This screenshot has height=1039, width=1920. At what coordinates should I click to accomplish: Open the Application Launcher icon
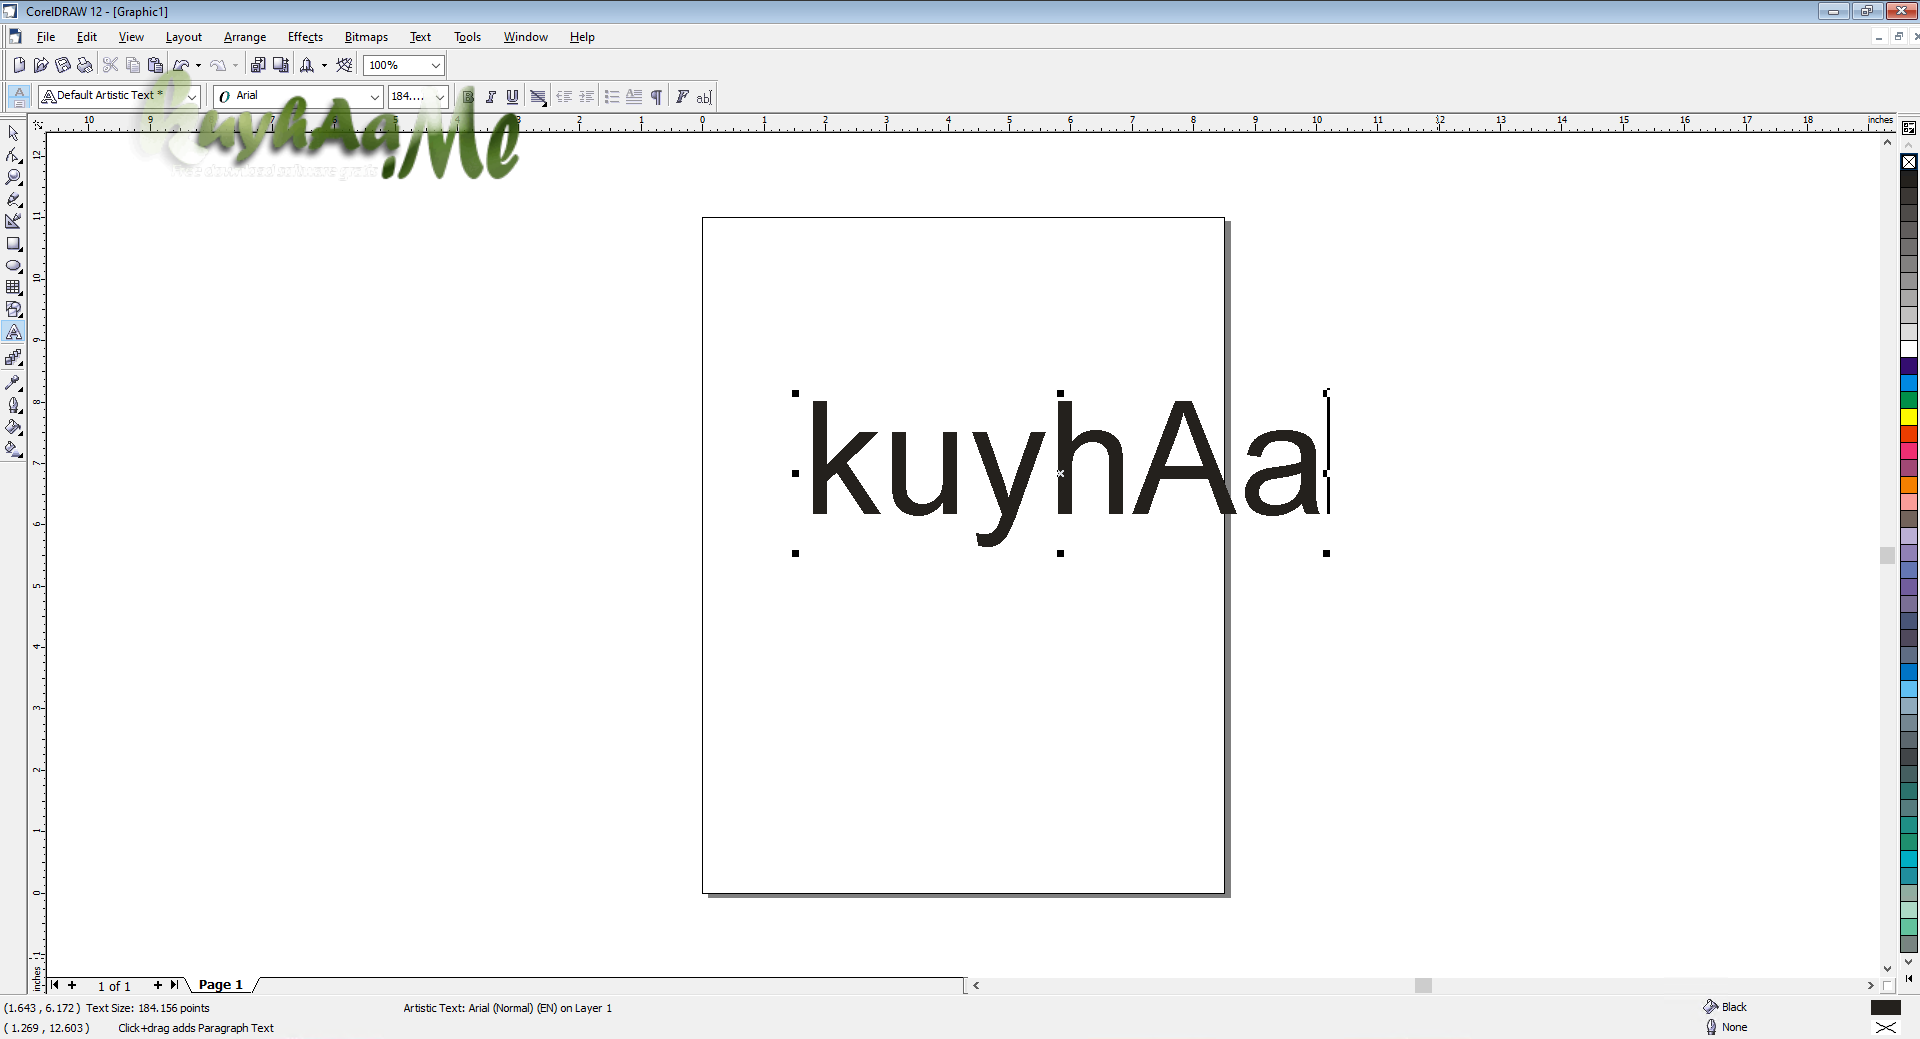[307, 65]
